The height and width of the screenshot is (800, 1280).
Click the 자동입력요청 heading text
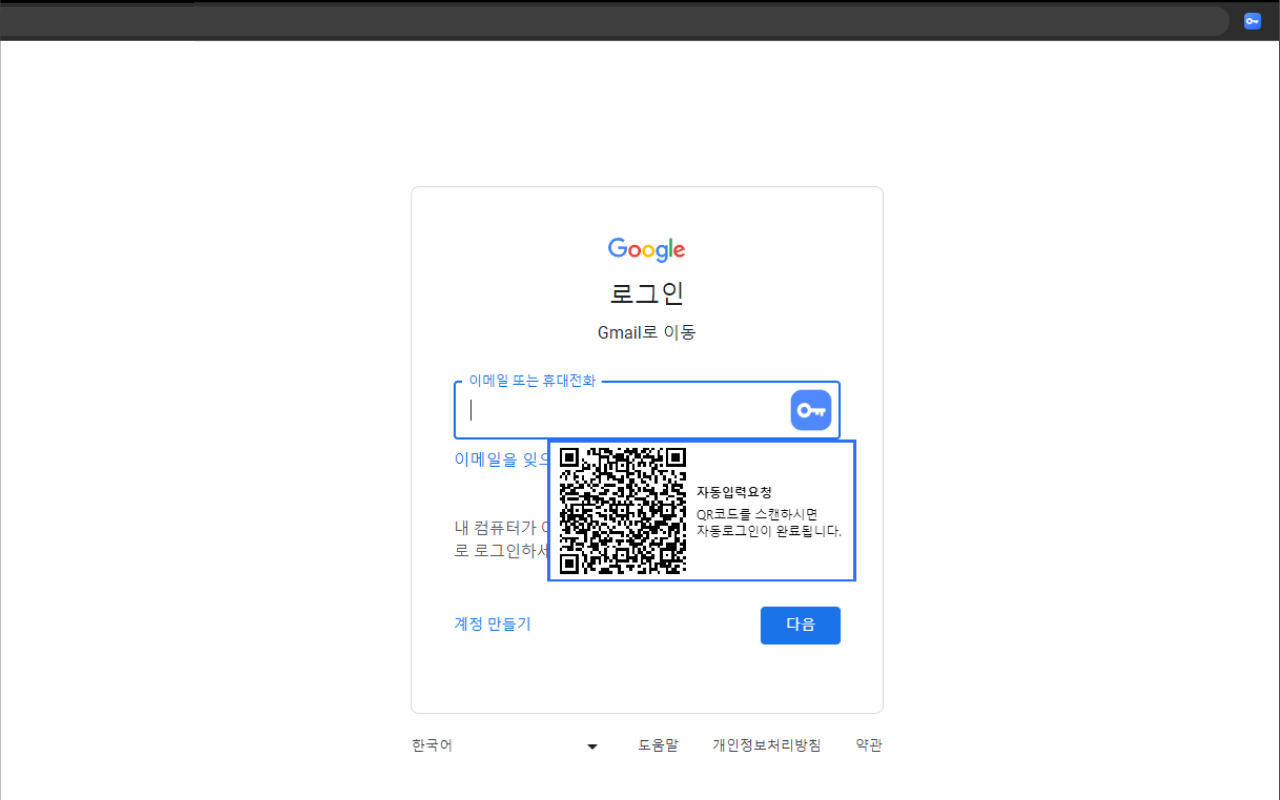point(735,492)
